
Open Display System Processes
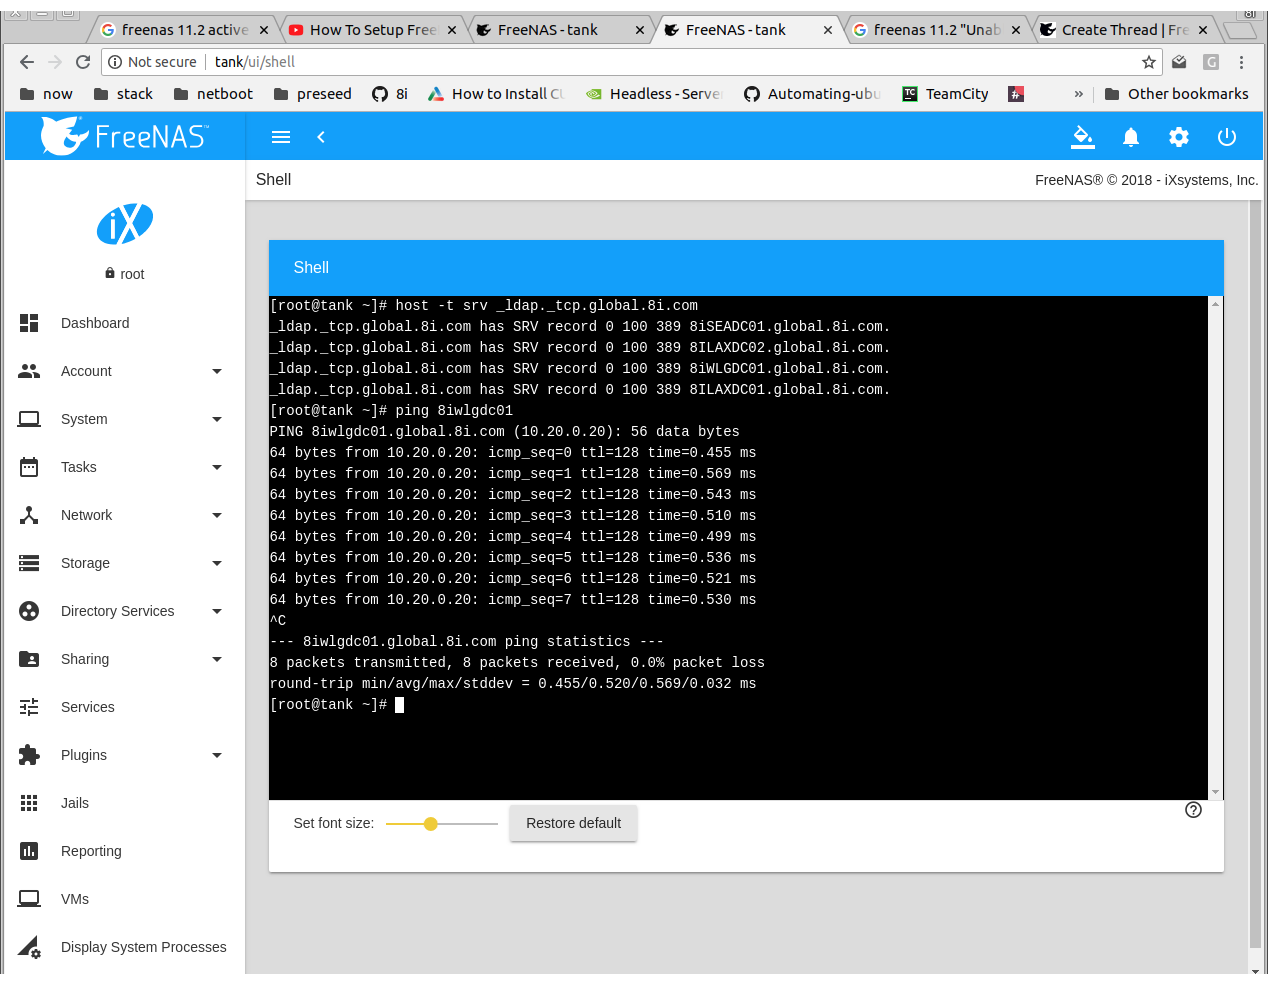click(144, 947)
